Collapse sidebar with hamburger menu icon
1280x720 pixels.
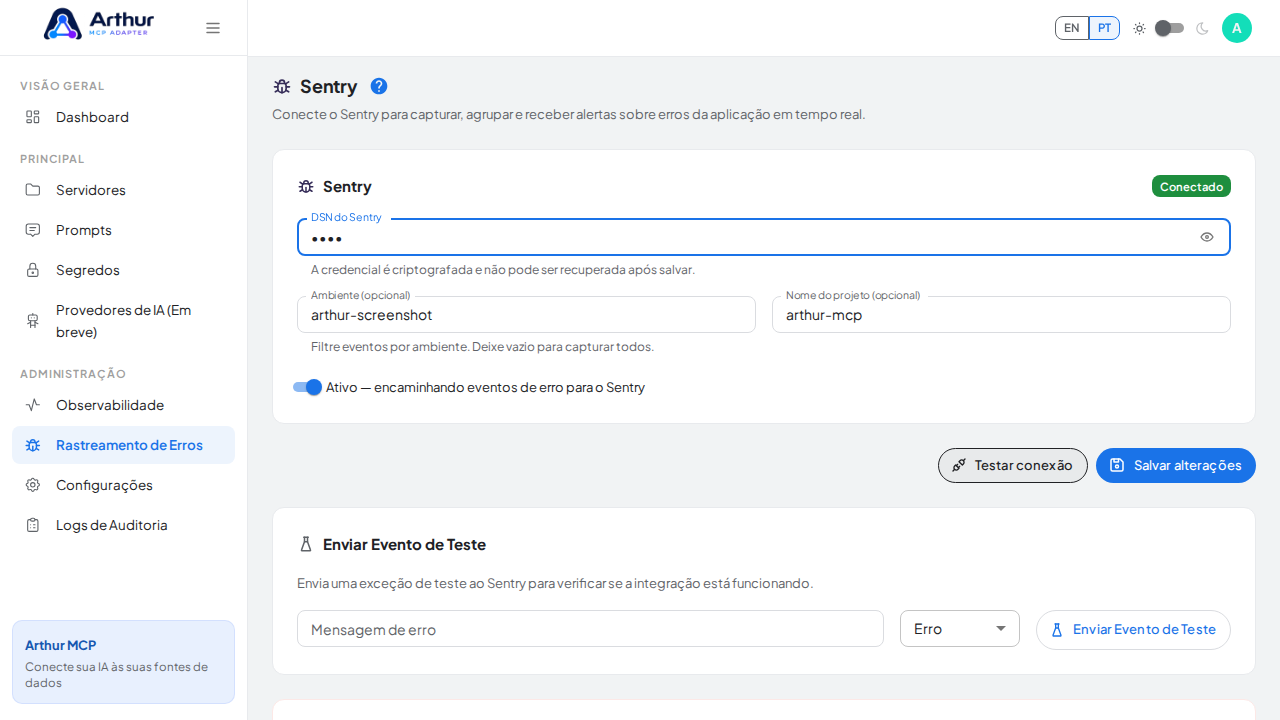(213, 28)
